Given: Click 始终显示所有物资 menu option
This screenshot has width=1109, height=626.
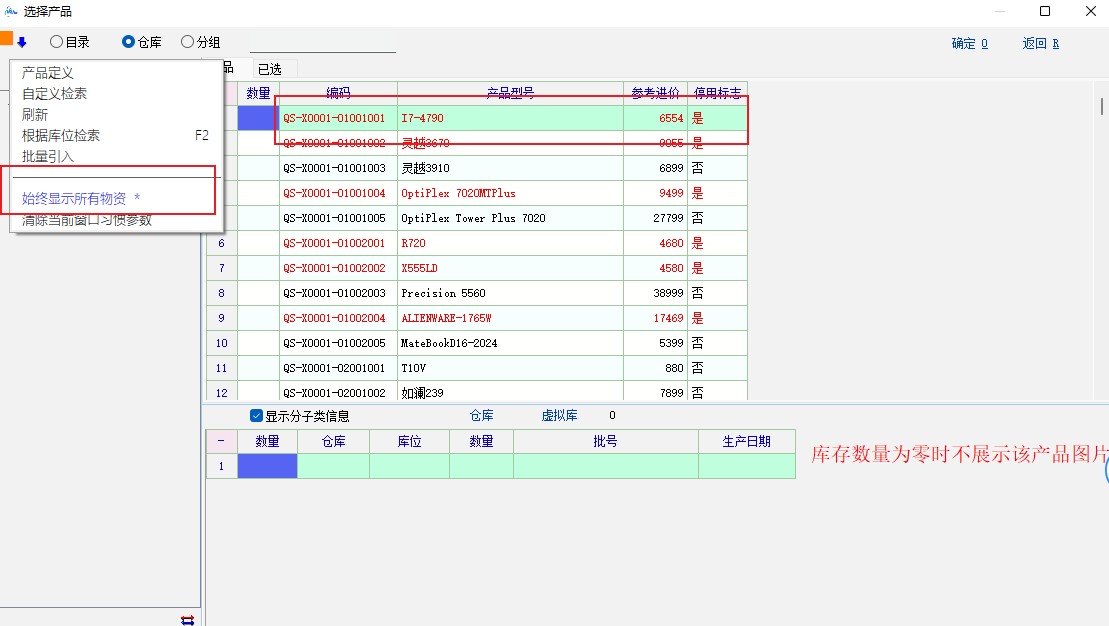Looking at the screenshot, I should click(x=75, y=199).
